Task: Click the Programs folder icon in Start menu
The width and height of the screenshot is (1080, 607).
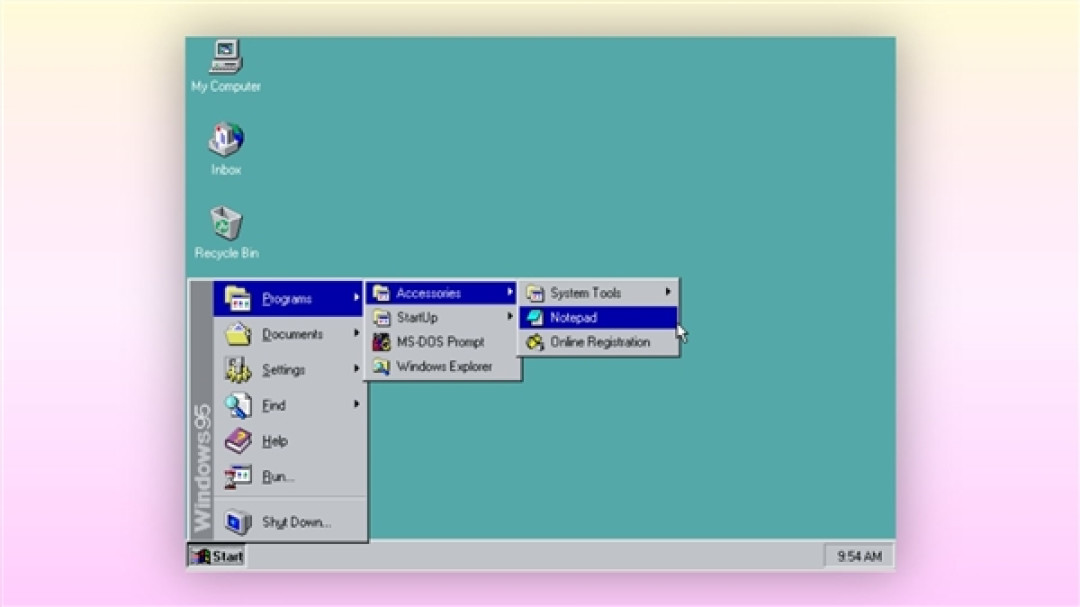Action: pos(238,299)
